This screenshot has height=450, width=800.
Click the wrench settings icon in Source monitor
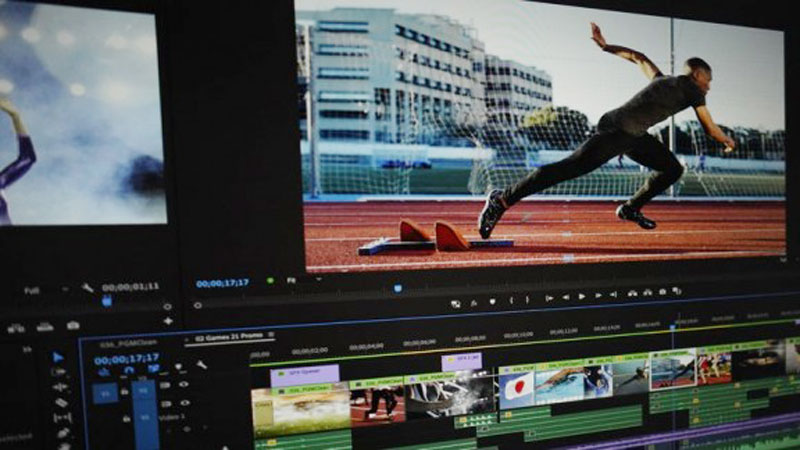click(x=89, y=286)
